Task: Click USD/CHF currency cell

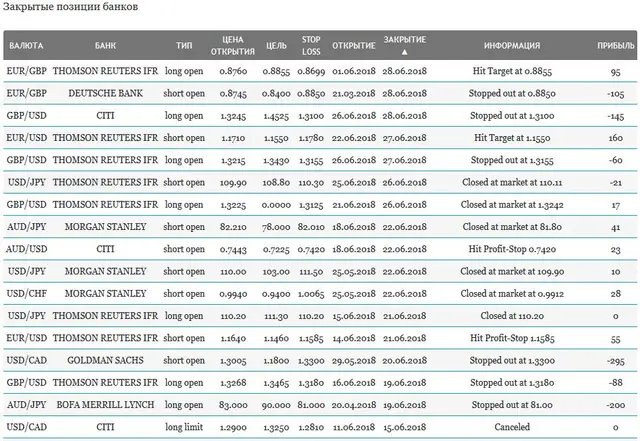Action: 27,294
